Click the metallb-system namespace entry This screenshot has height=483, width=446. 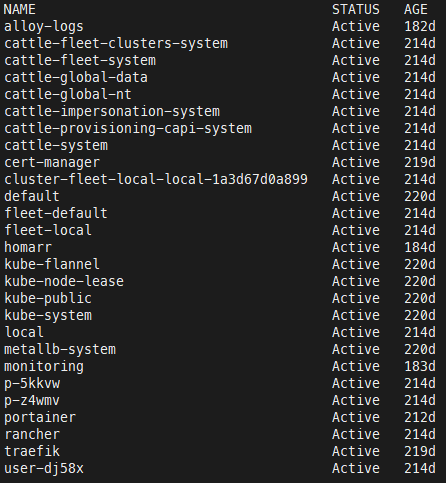tap(60, 349)
